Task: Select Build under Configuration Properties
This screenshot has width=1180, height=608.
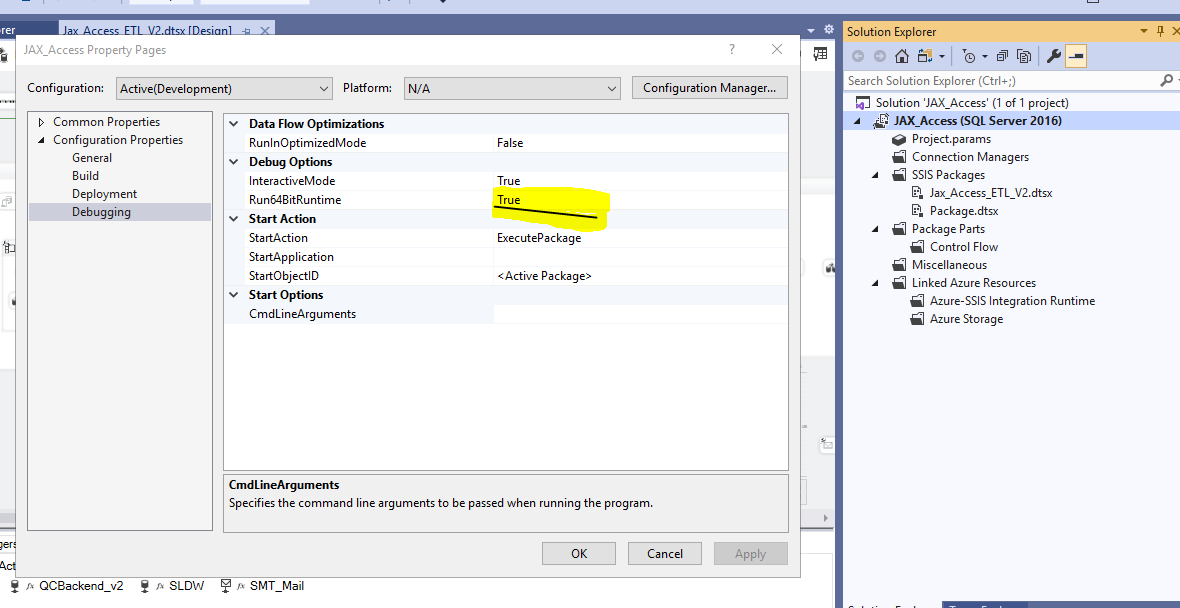Action: coord(85,176)
